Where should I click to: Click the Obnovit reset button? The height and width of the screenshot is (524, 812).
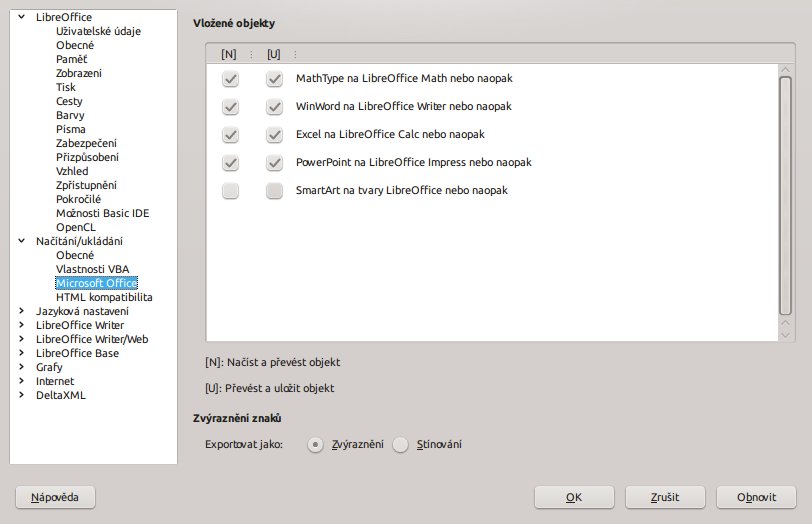756,498
